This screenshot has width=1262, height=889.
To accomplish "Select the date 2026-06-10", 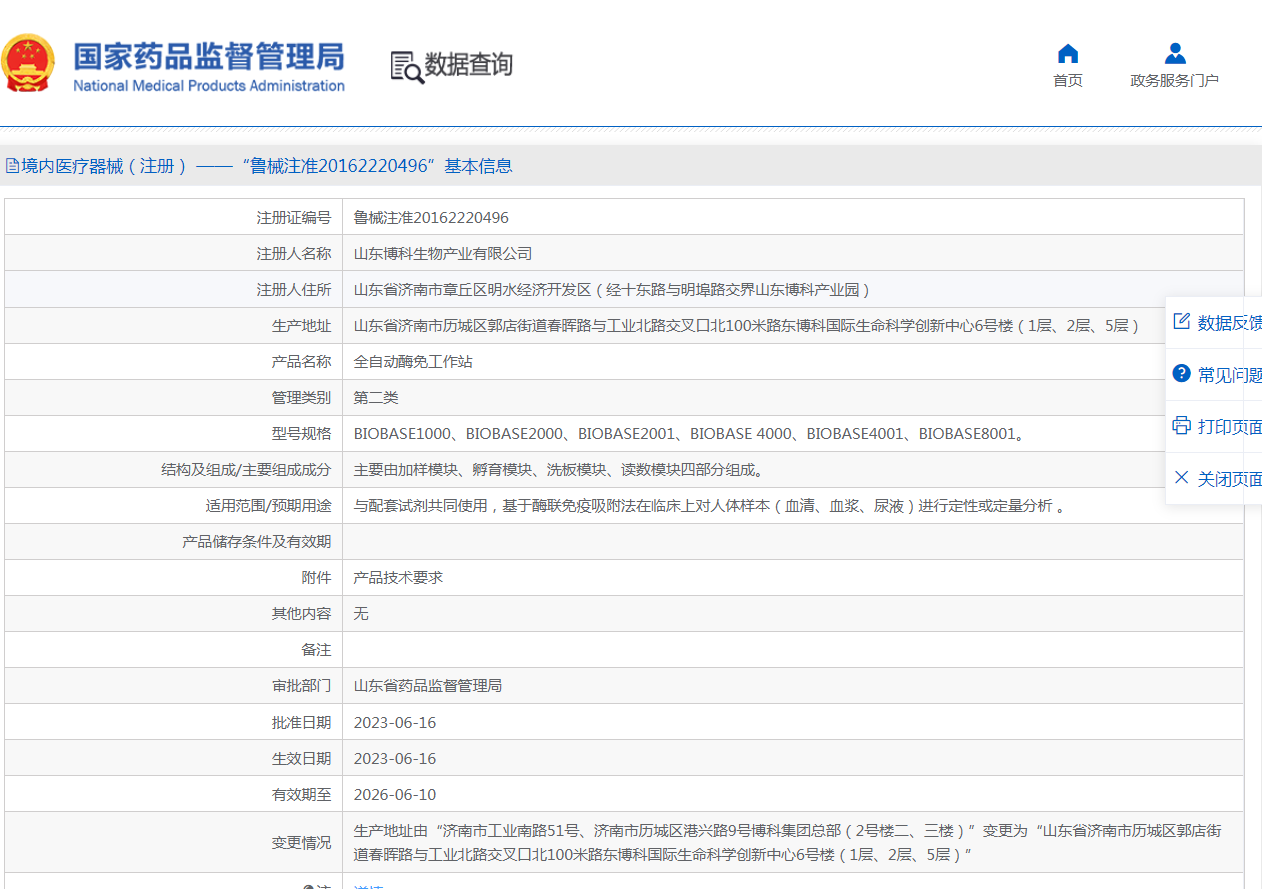I will [395, 794].
